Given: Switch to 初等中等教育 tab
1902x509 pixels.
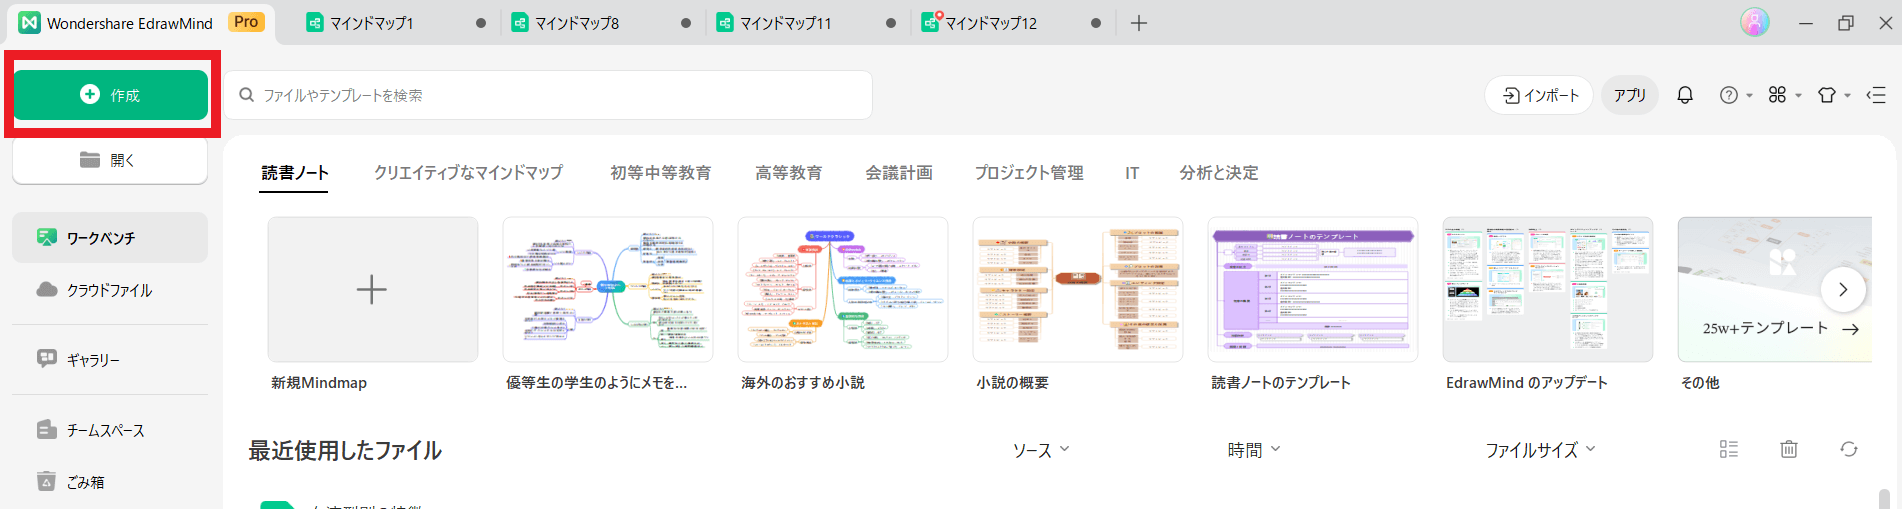Looking at the screenshot, I should coord(661,173).
